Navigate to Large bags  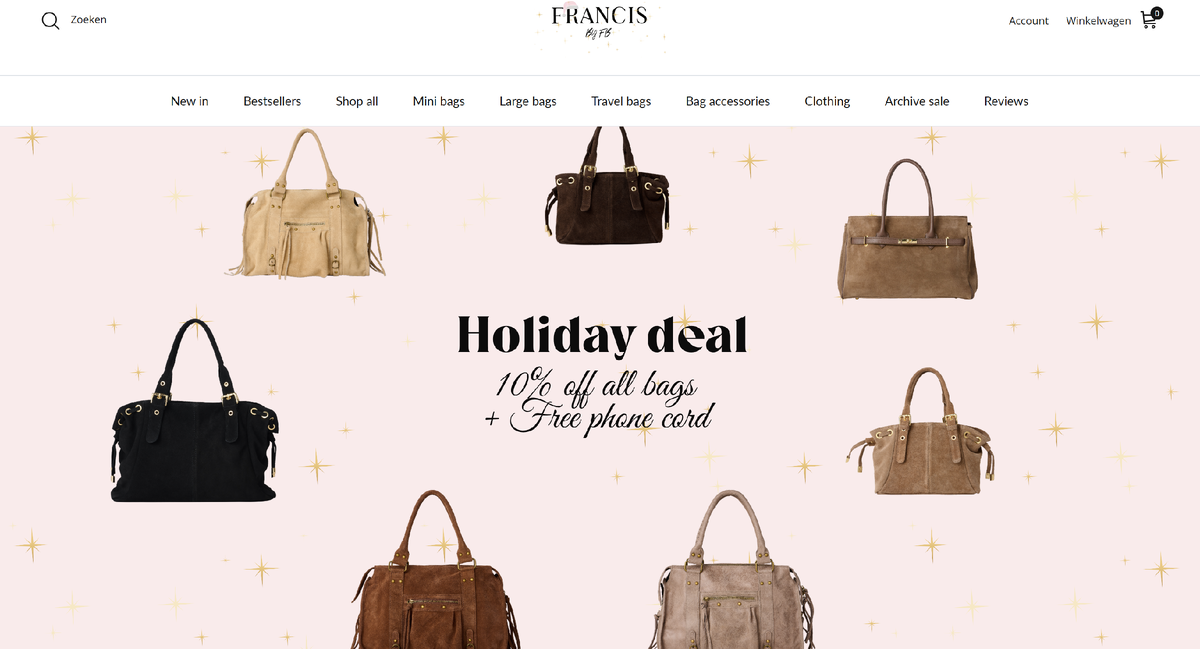tap(528, 101)
